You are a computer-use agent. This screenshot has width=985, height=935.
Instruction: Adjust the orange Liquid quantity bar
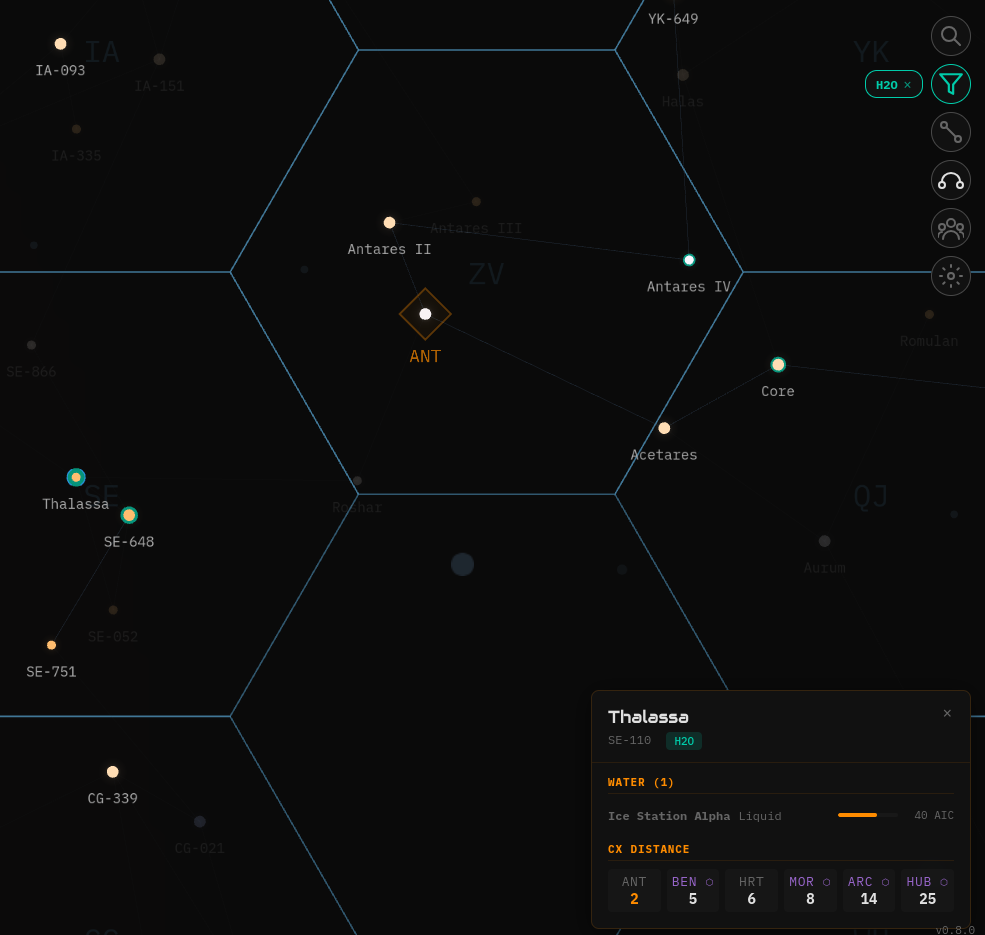point(866,815)
